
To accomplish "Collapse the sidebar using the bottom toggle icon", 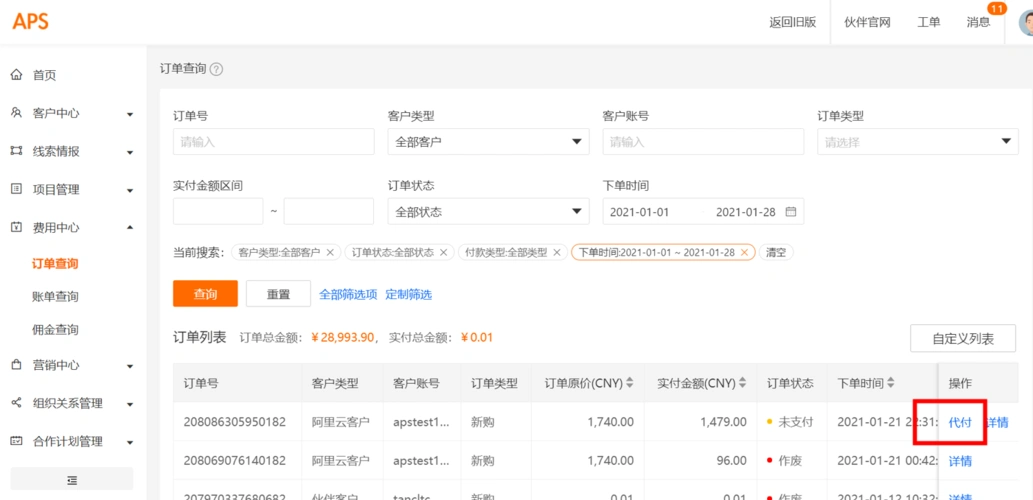I will (72, 480).
